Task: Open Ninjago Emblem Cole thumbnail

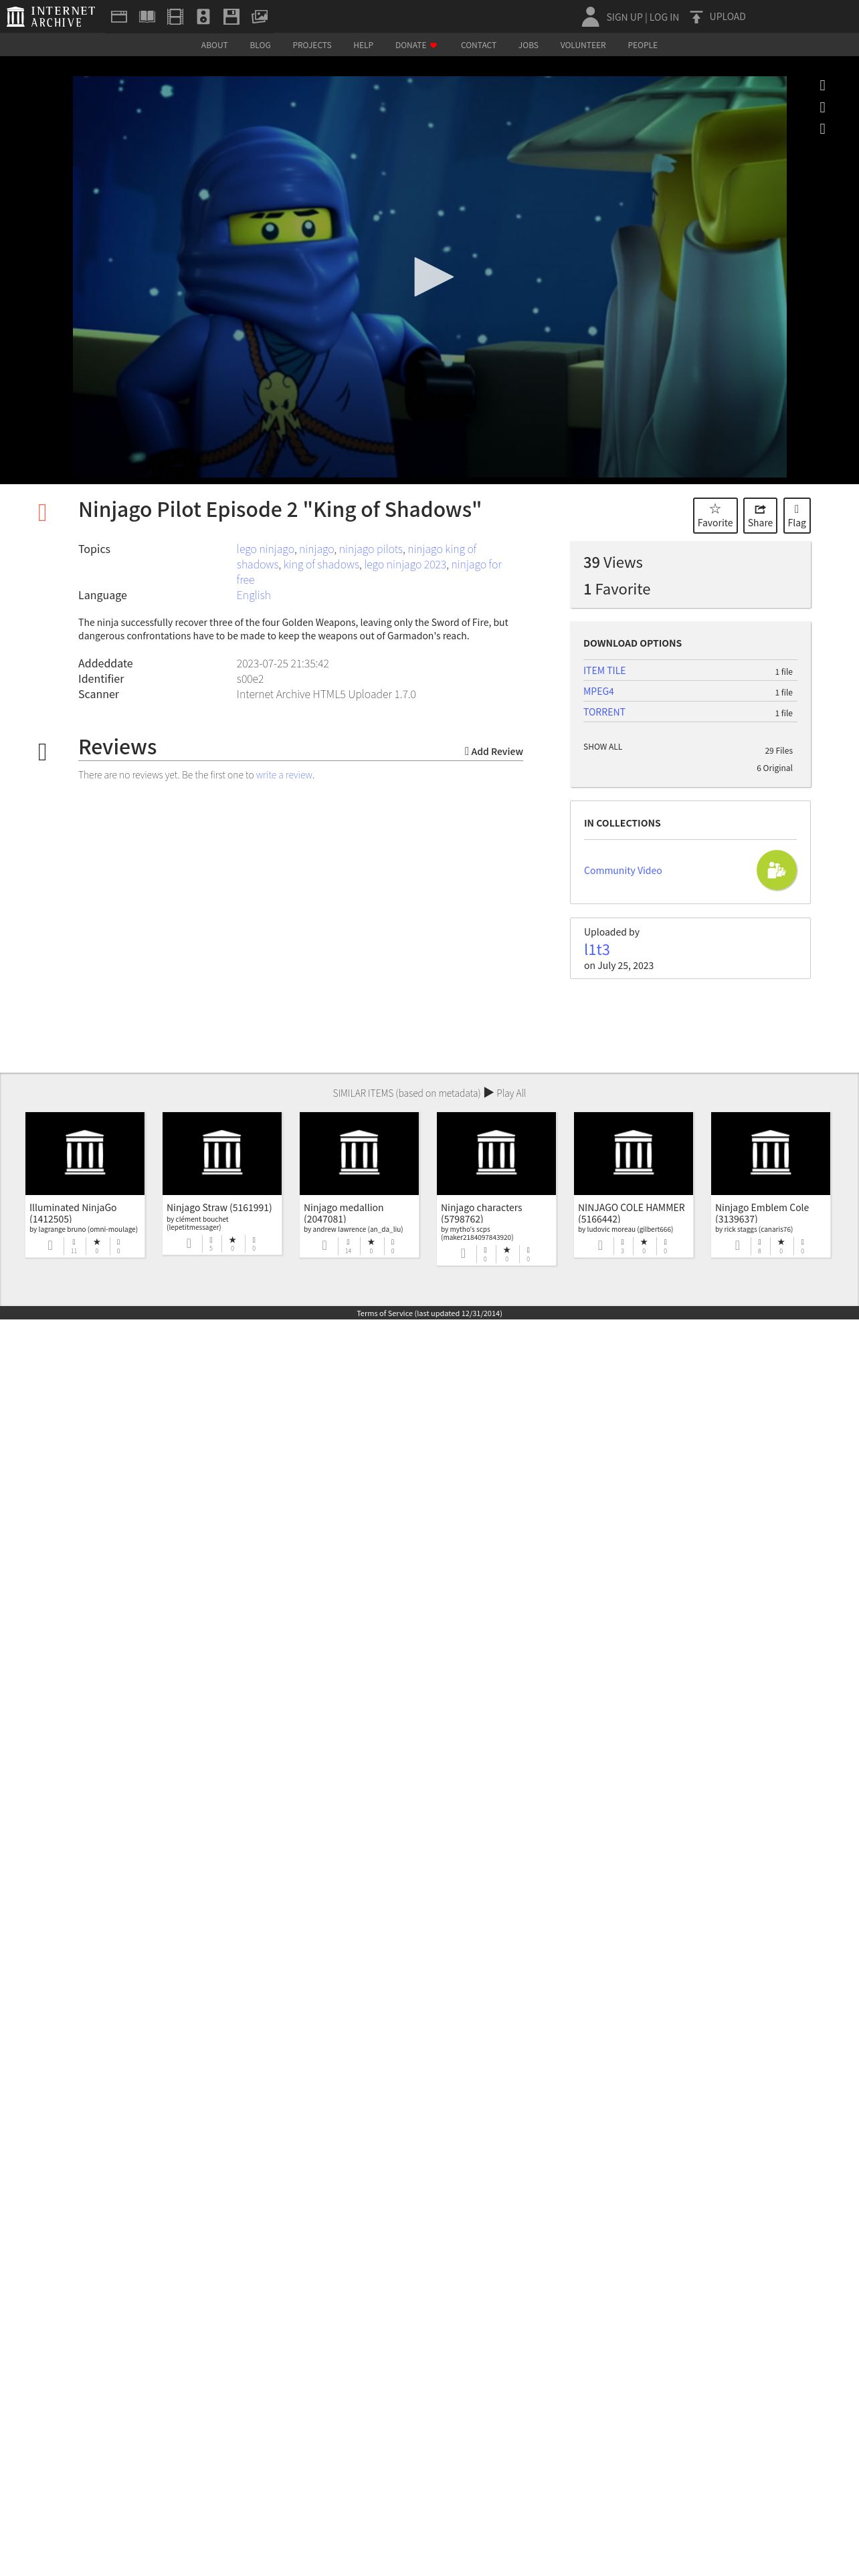Action: [x=770, y=1153]
